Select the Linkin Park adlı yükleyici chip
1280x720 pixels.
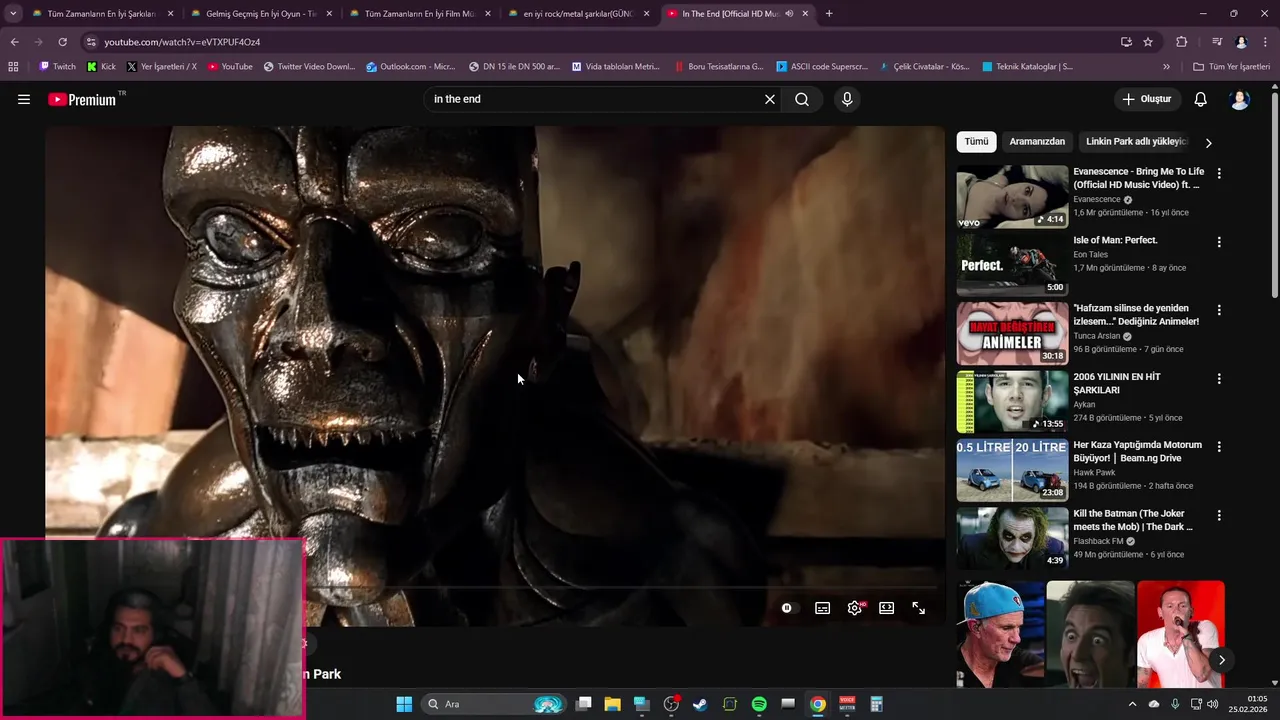click(x=1136, y=142)
